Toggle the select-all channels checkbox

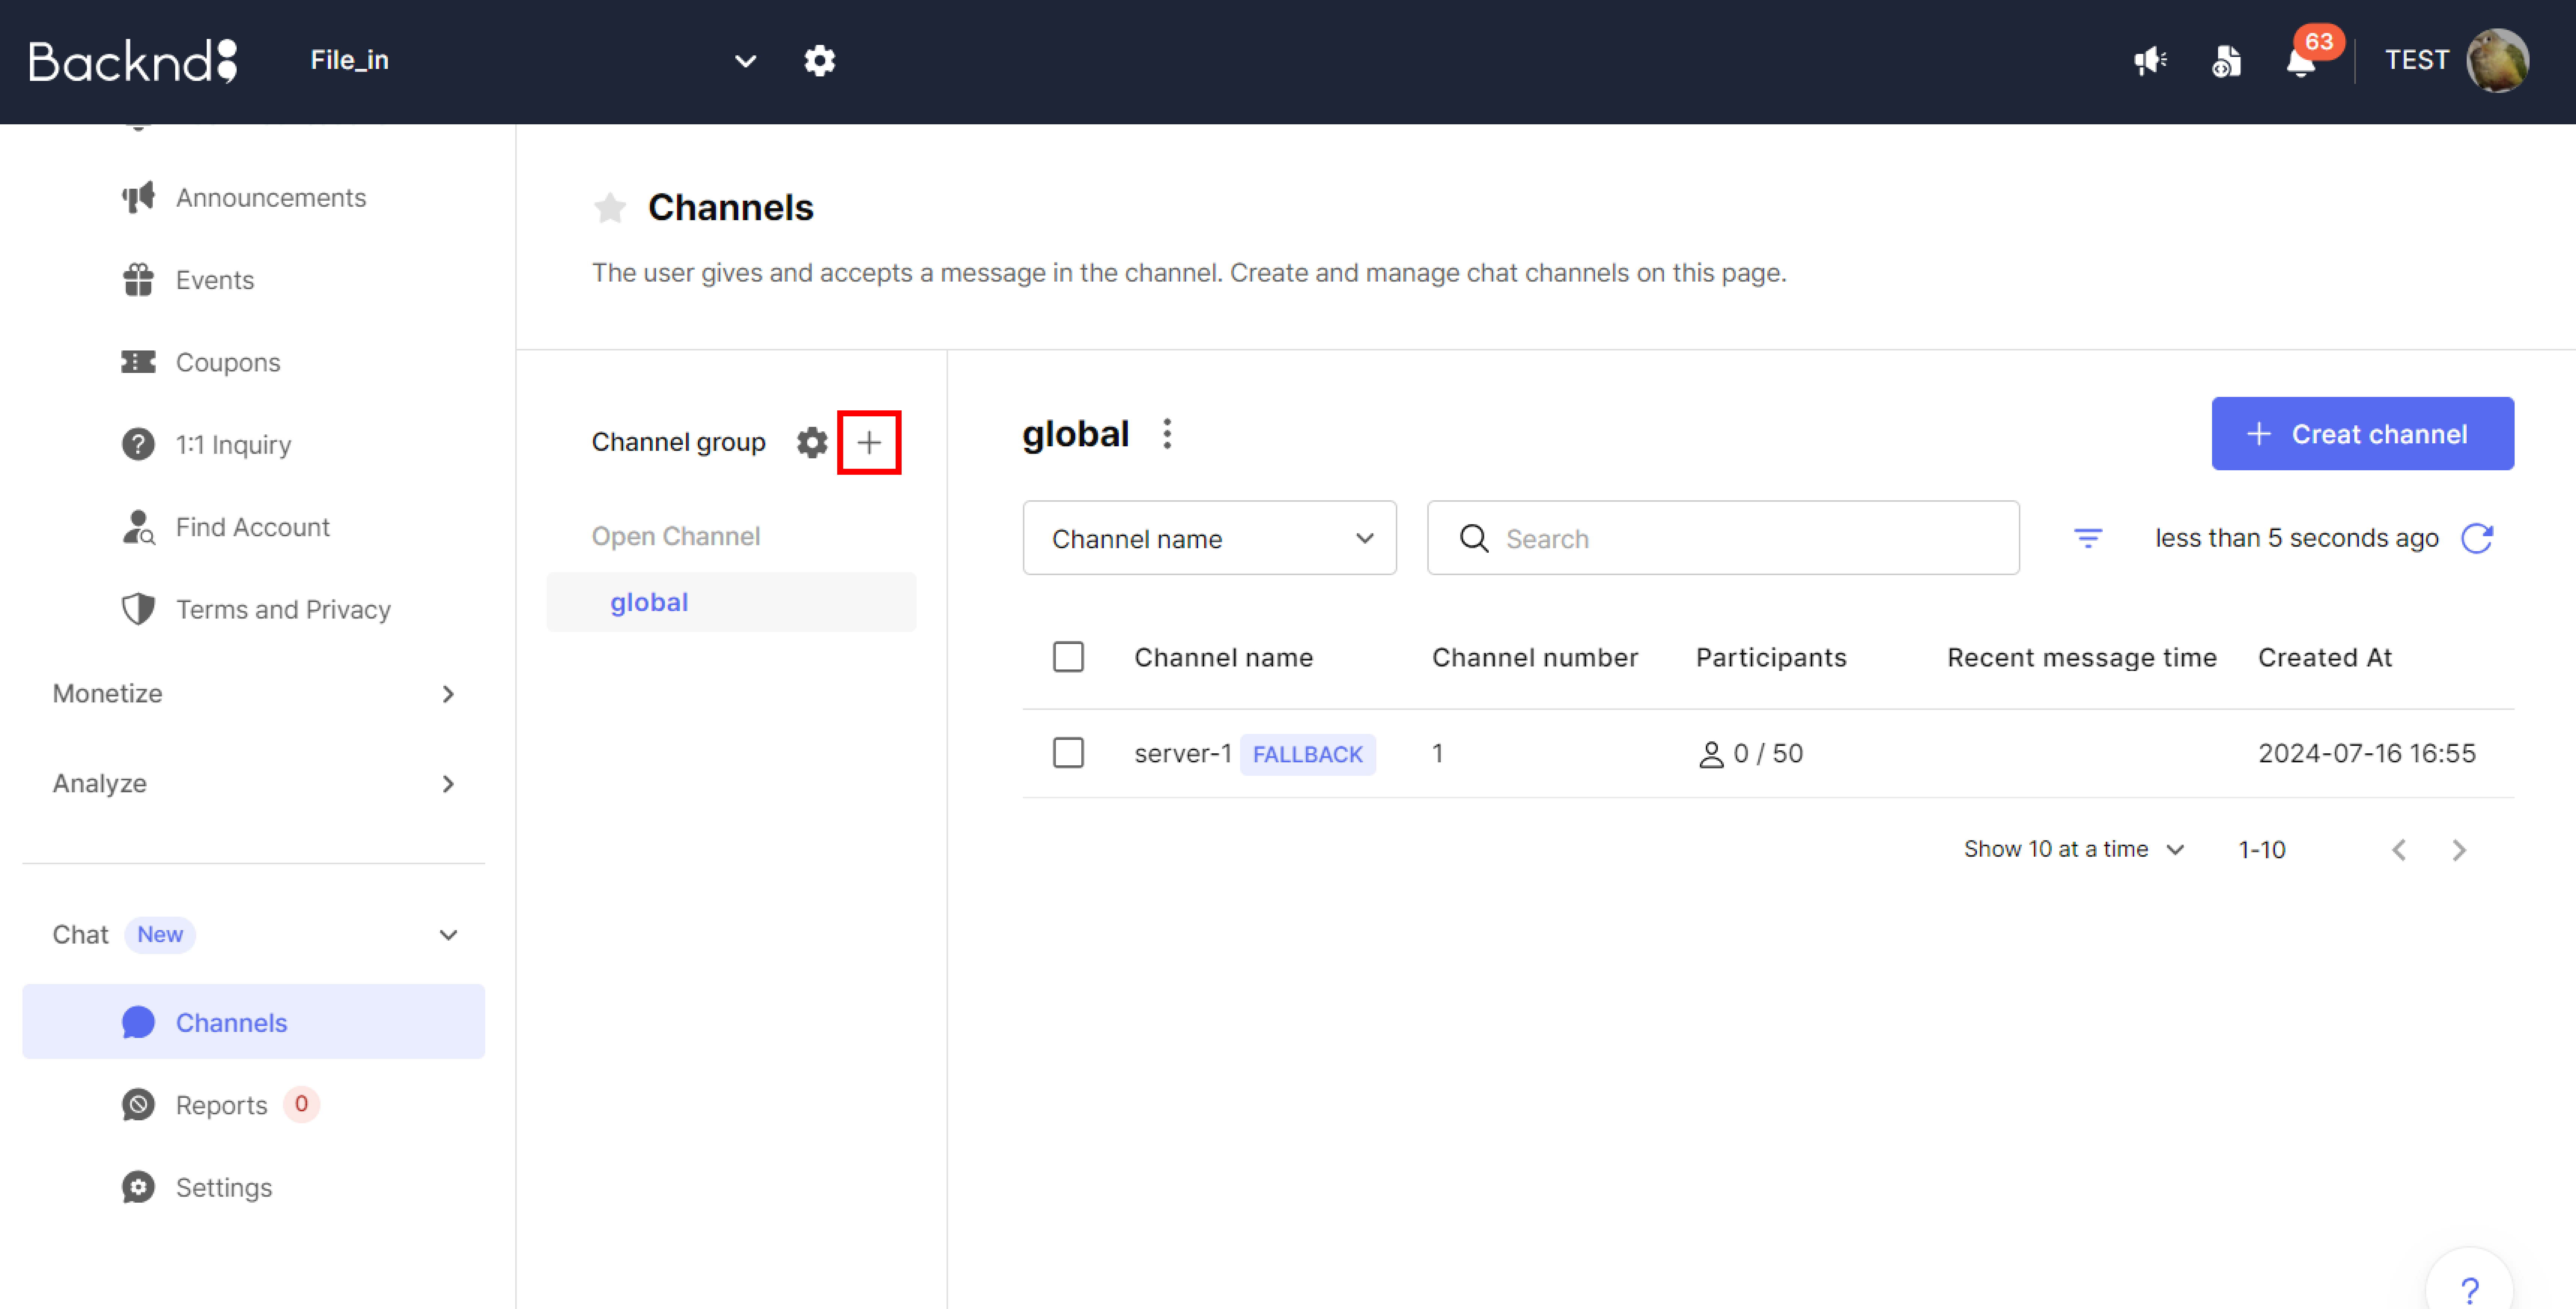(x=1068, y=657)
